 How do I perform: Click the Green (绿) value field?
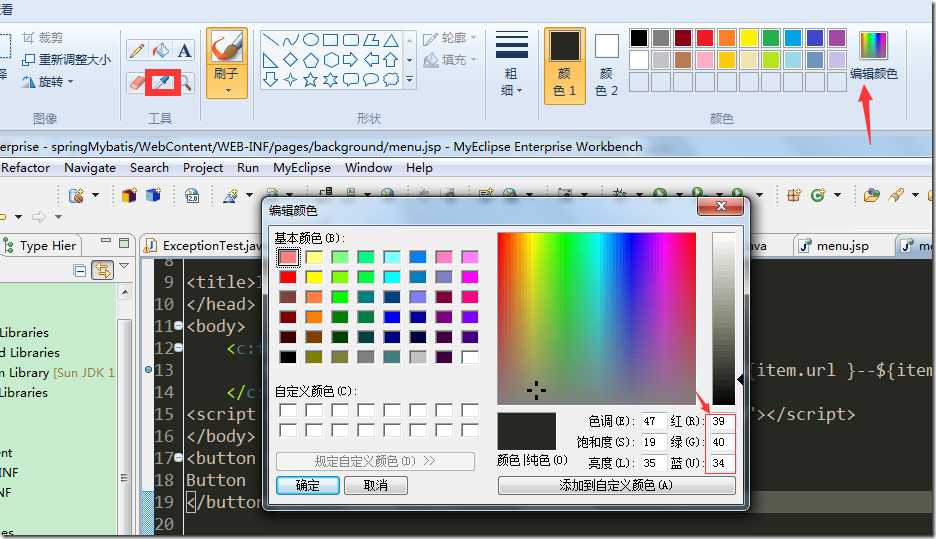pos(721,442)
